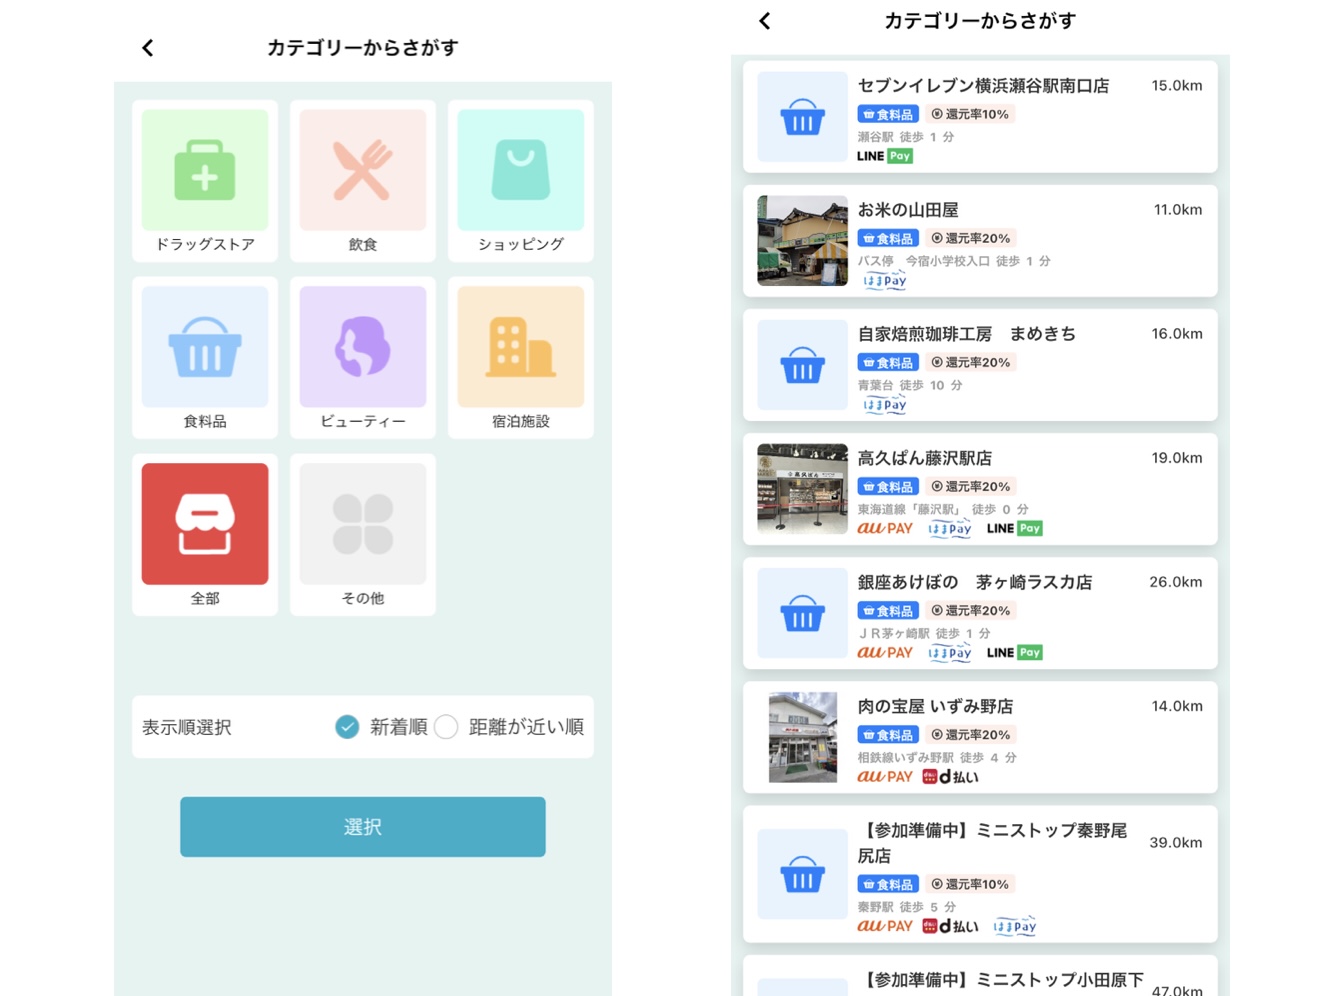Choose the 宿泊施設 building icon
This screenshot has width=1336, height=996.
tap(521, 347)
